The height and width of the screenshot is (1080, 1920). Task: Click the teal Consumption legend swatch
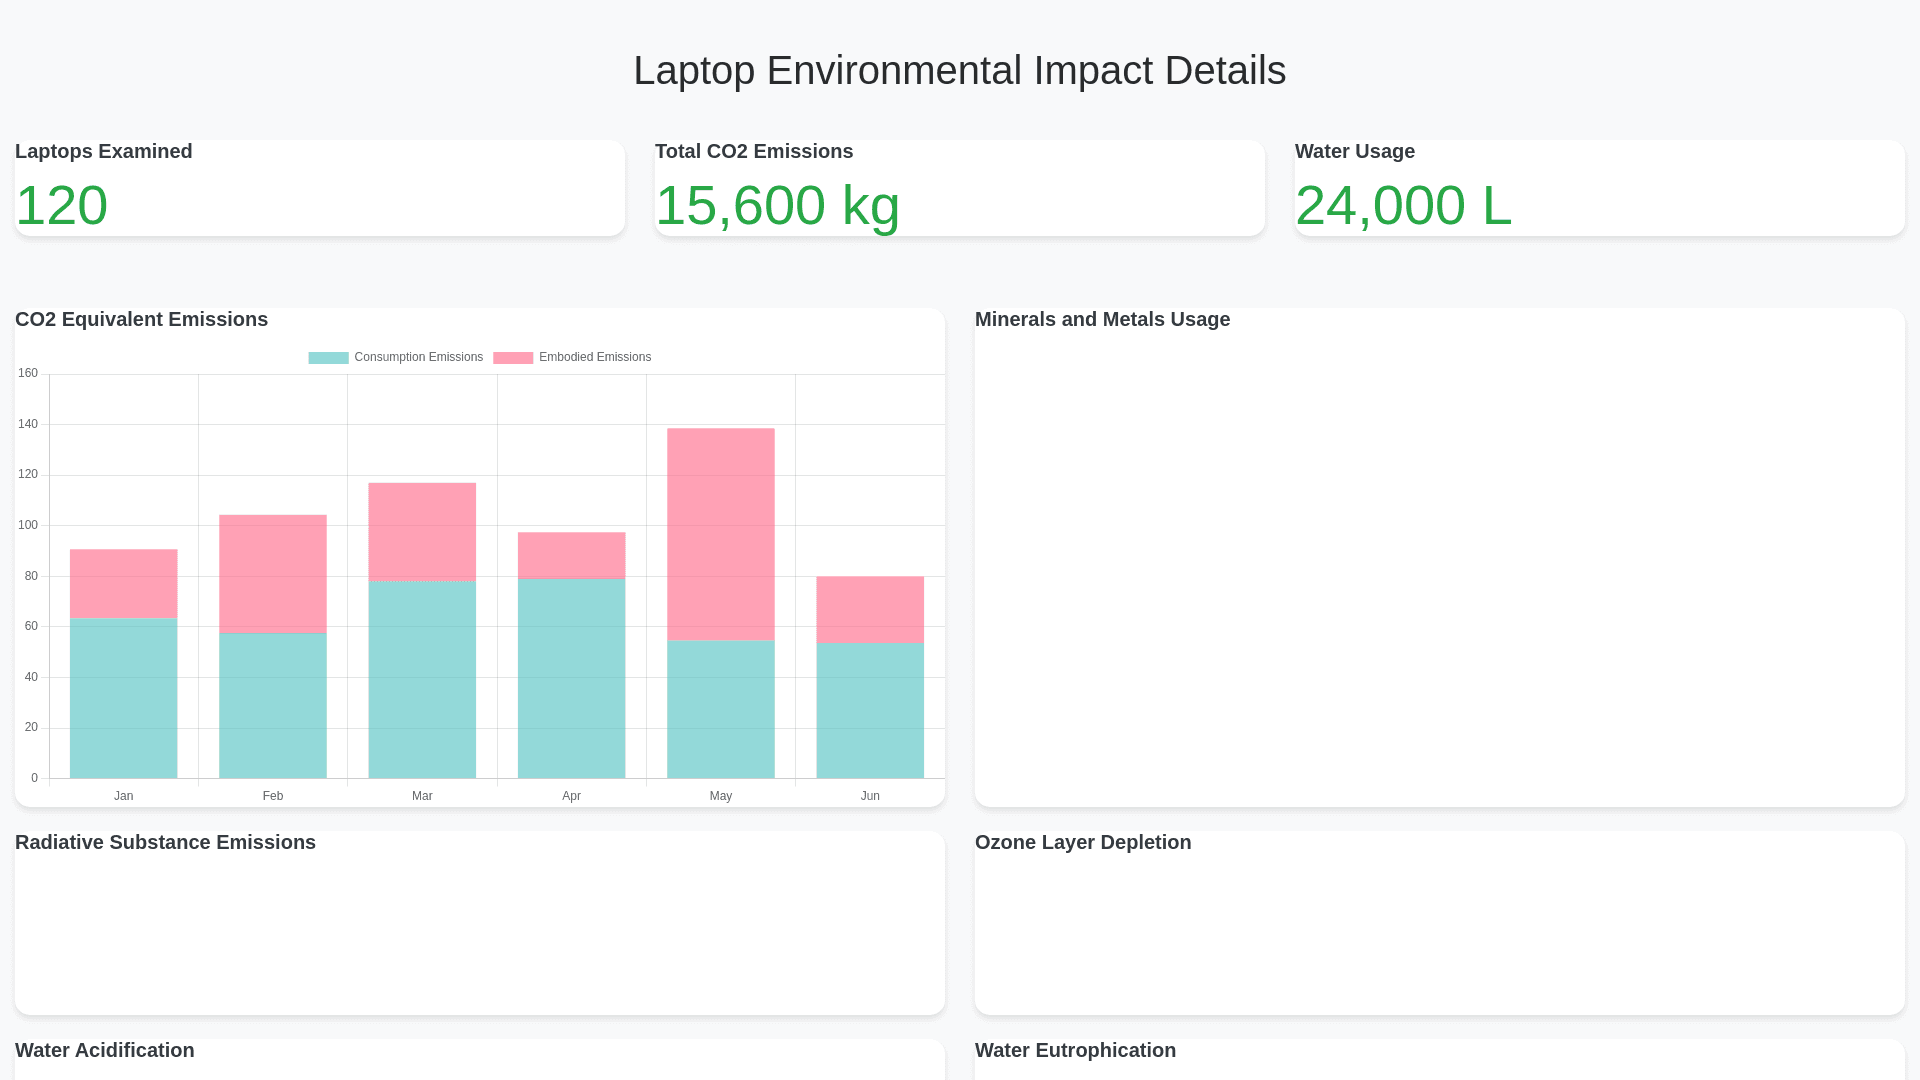(x=328, y=358)
